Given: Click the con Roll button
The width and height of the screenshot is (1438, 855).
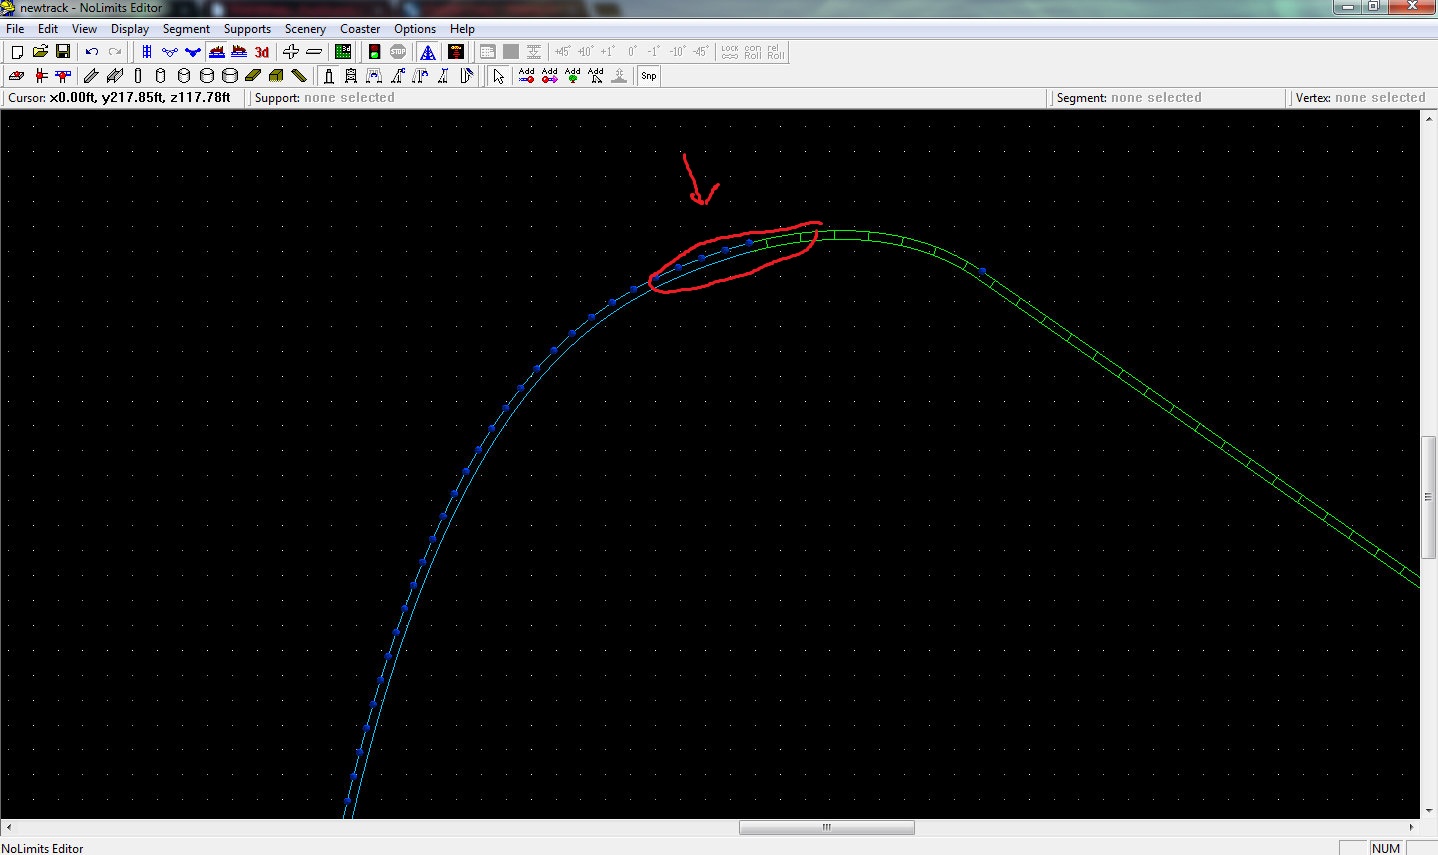Looking at the screenshot, I should click(753, 52).
